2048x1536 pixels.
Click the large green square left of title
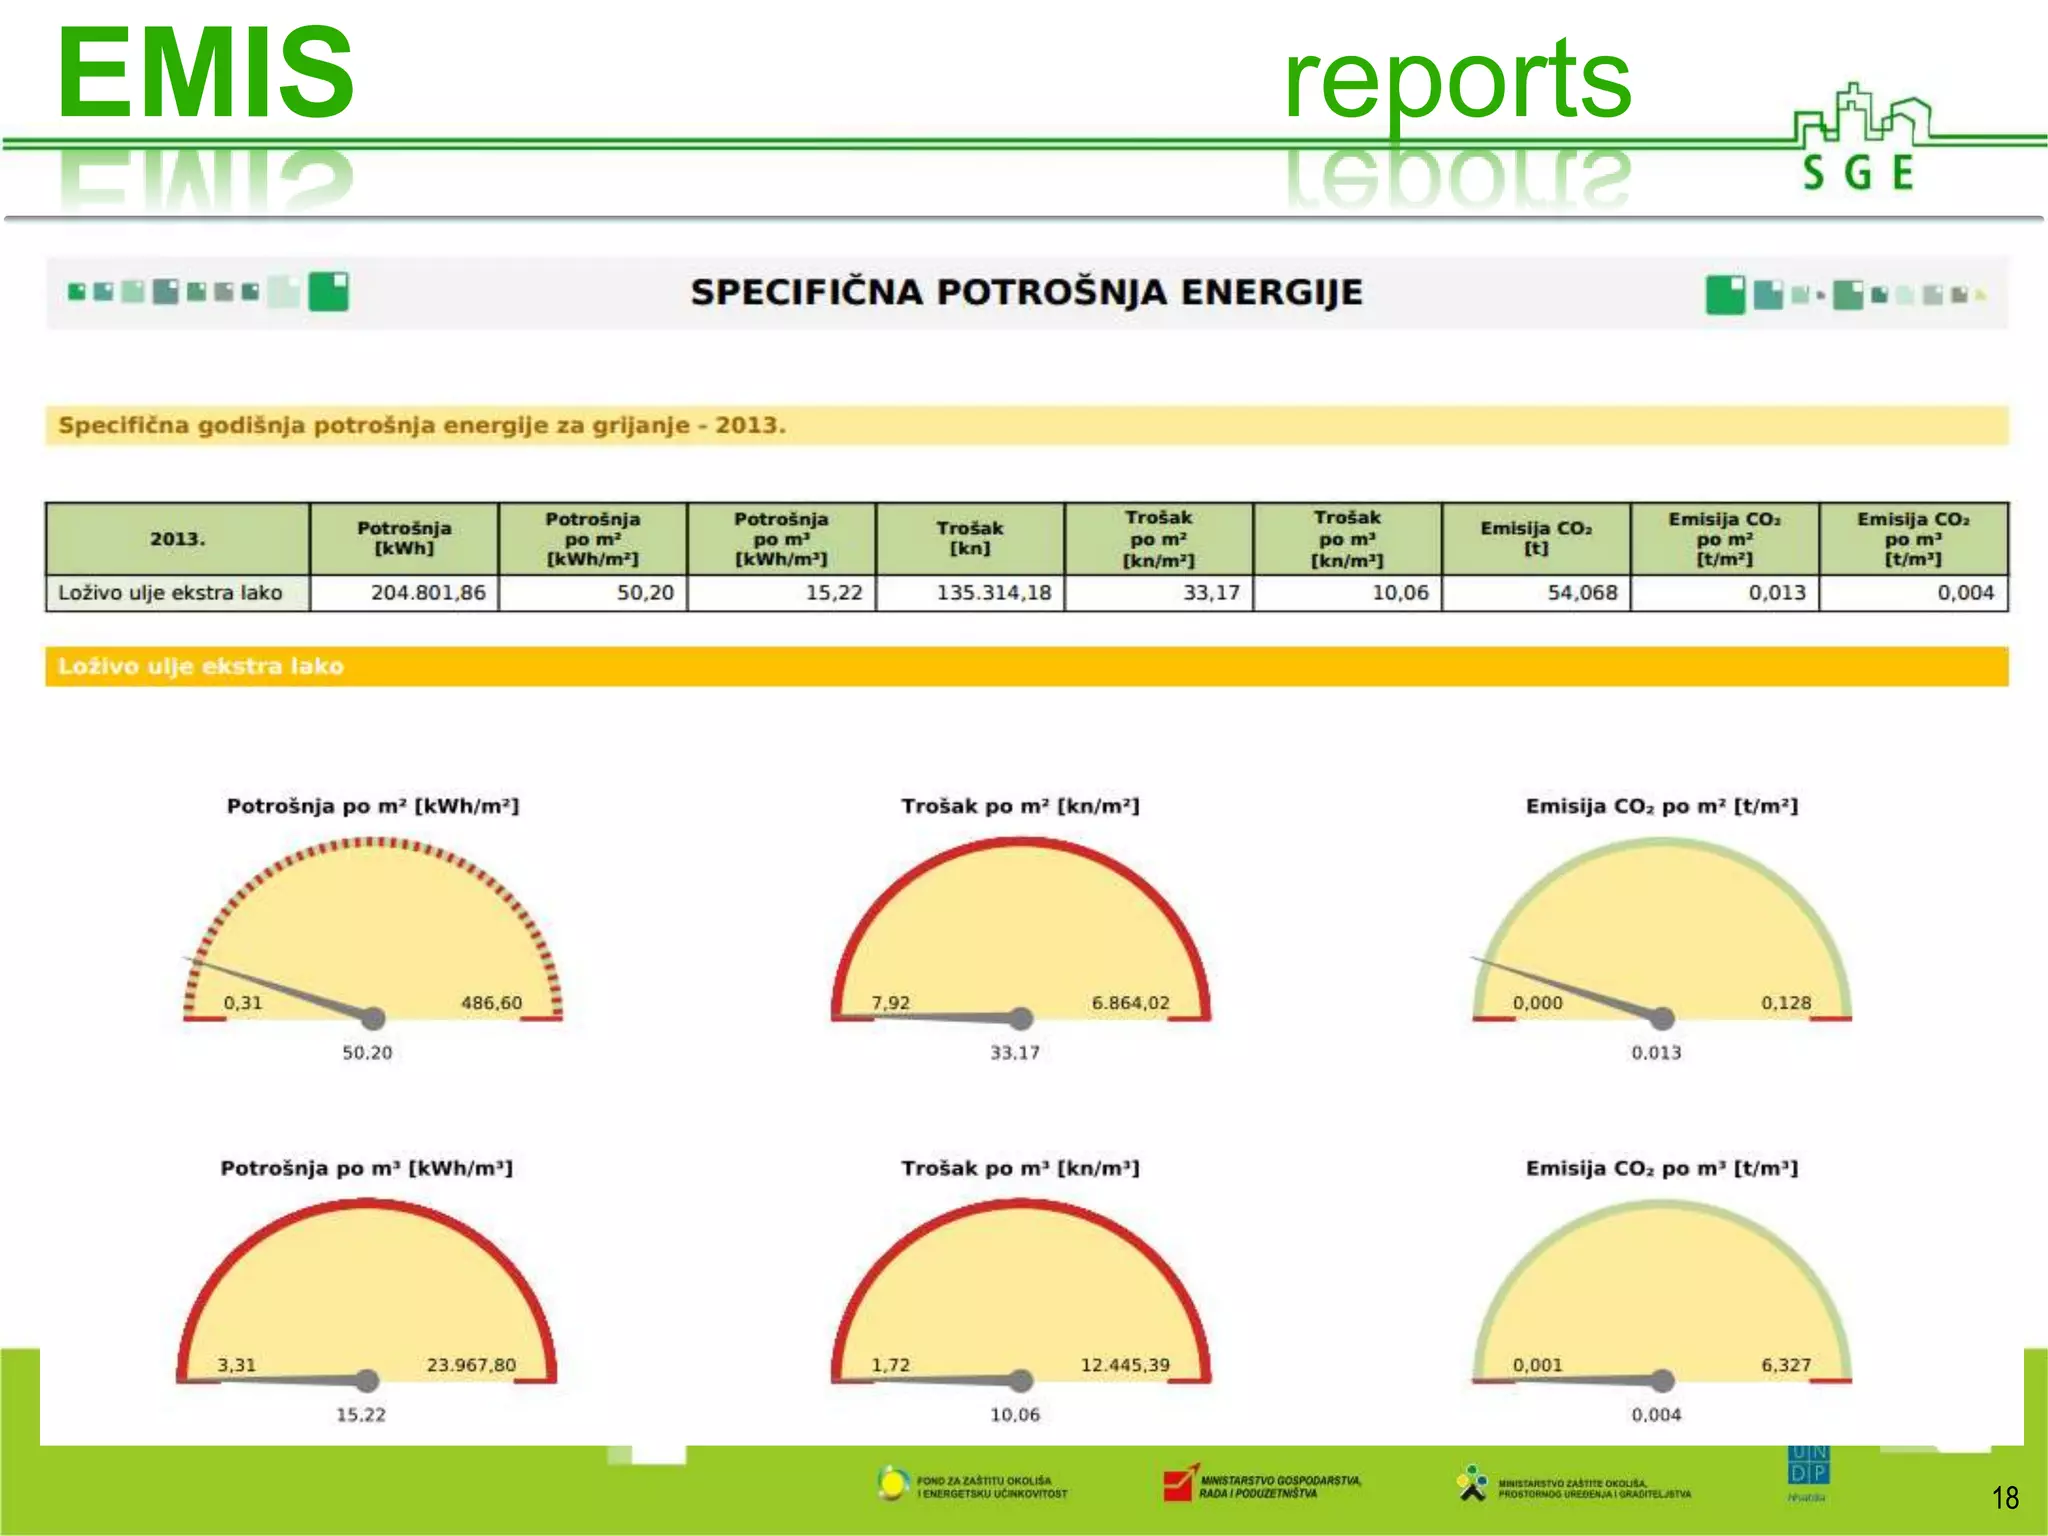tap(328, 292)
